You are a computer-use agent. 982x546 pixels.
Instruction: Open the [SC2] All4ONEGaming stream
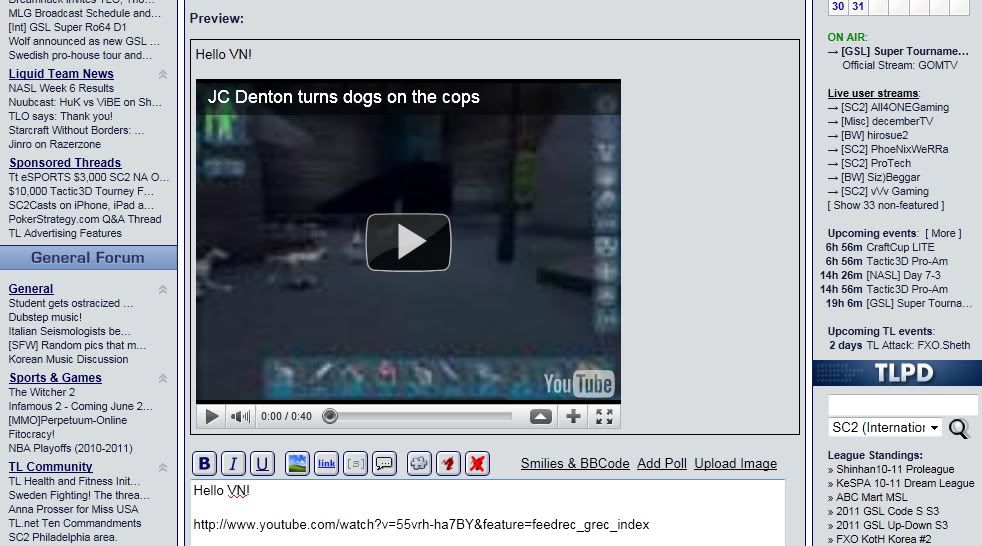click(895, 107)
